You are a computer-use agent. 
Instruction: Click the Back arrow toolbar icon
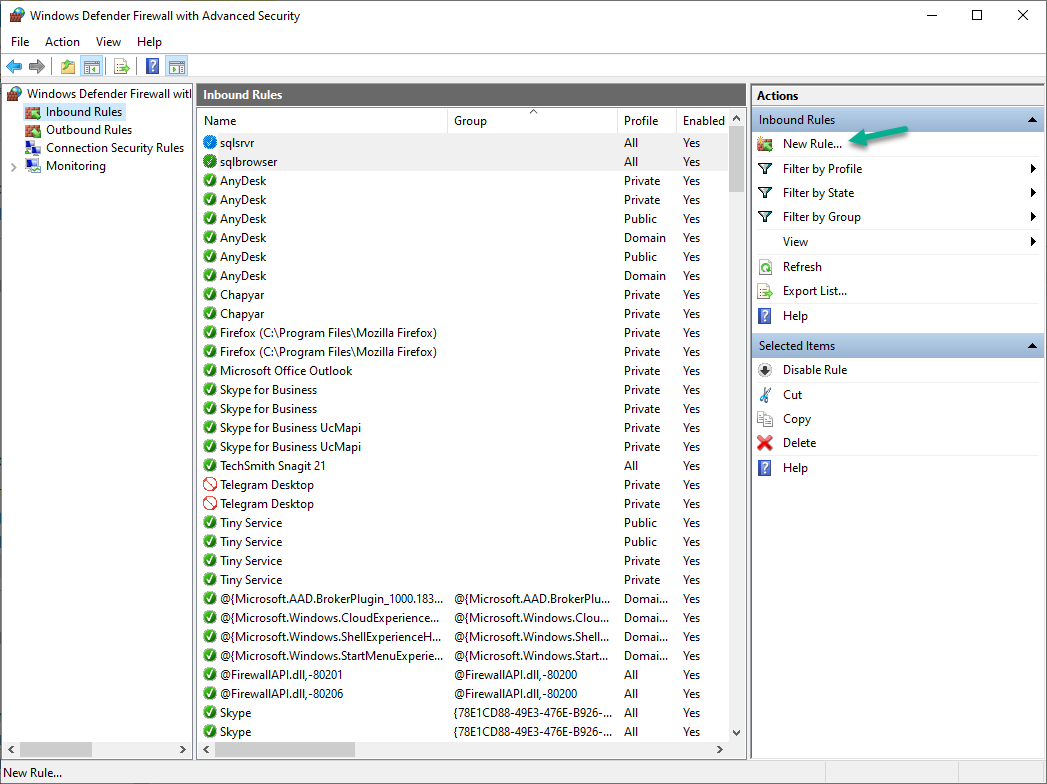(14, 66)
